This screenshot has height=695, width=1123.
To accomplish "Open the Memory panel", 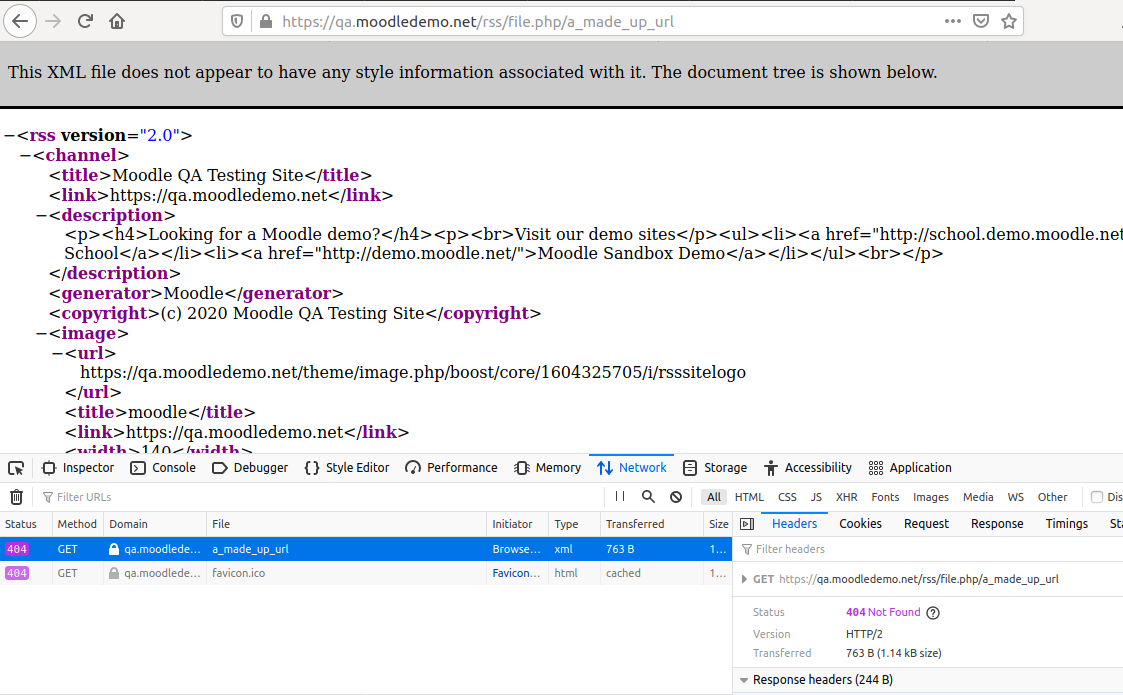I will coord(548,468).
